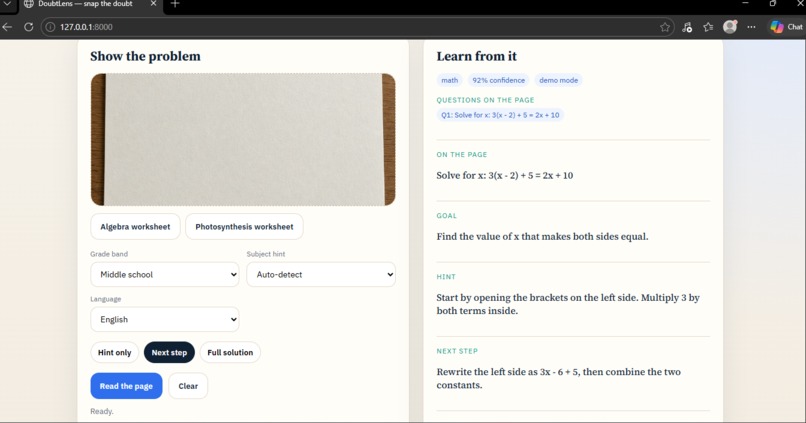Open the Subject hint dropdown
806x423 pixels.
pyautogui.click(x=321, y=274)
